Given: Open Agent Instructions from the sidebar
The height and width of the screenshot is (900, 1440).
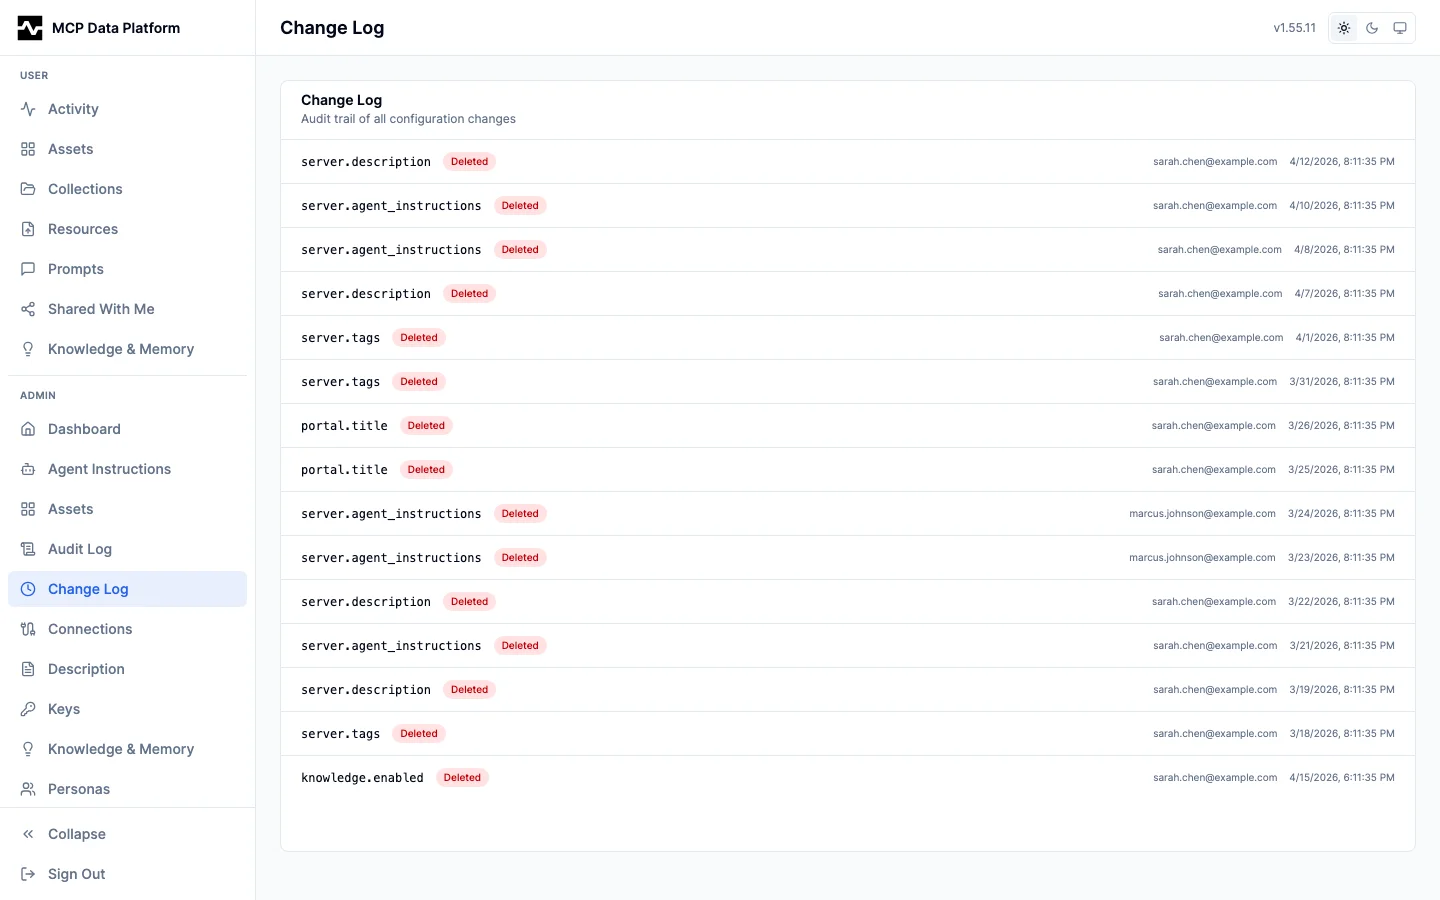Looking at the screenshot, I should click(109, 469).
